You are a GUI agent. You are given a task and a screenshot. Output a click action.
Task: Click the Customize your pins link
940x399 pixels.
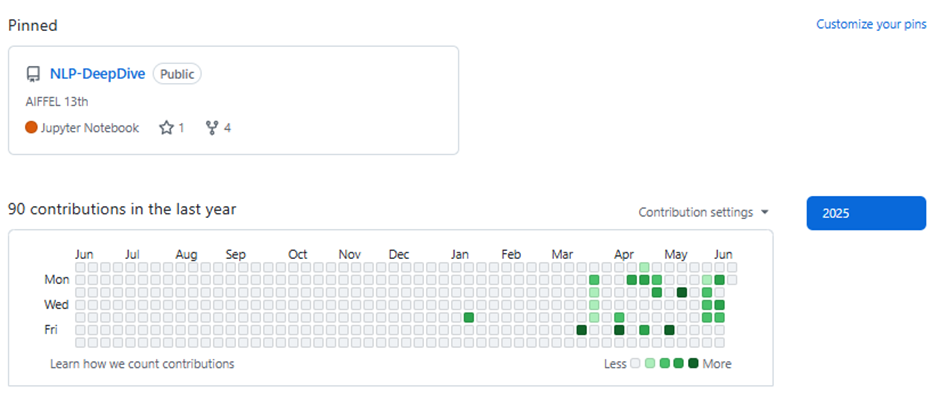(872, 25)
